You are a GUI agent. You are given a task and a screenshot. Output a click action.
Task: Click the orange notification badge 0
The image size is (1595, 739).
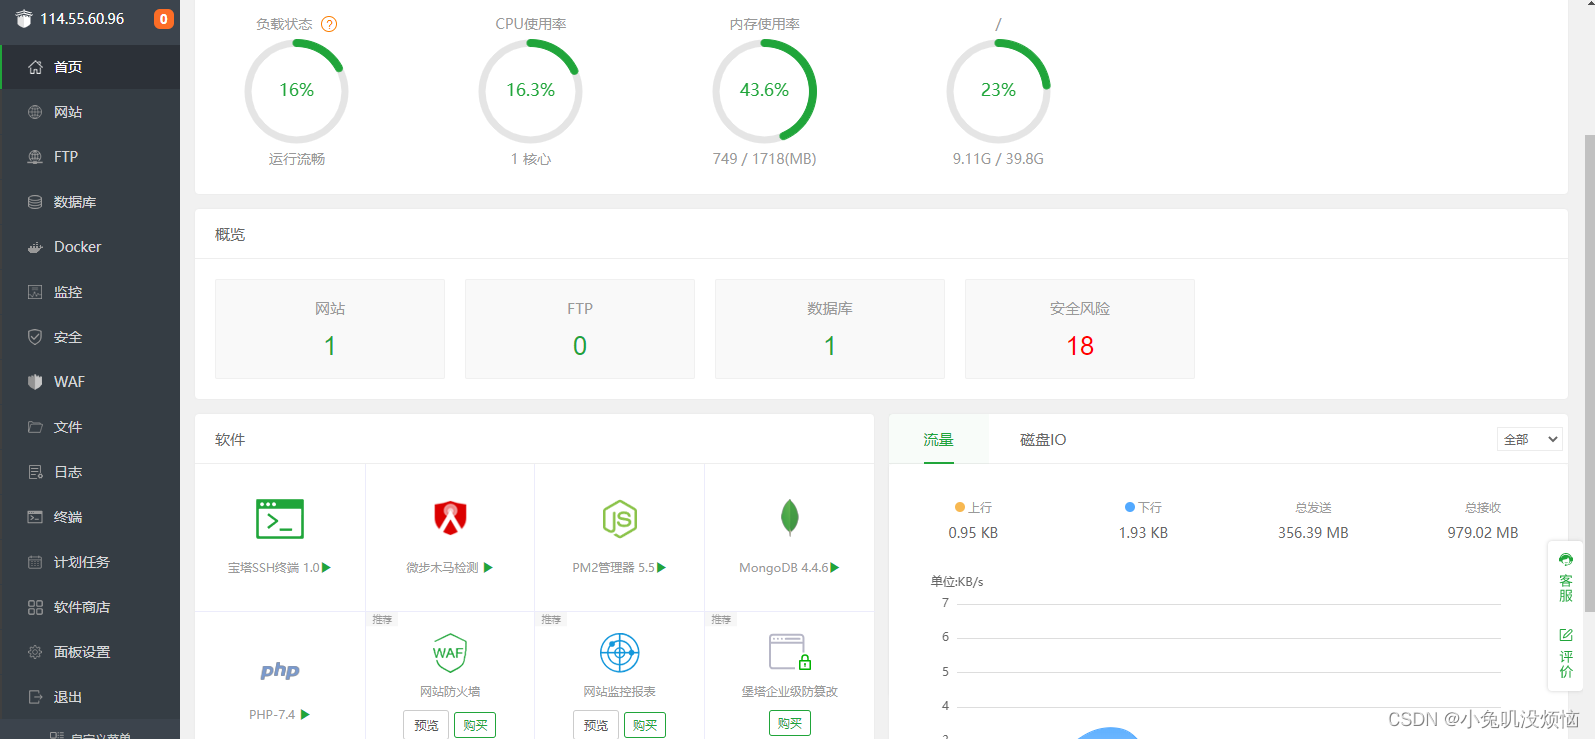point(164,19)
